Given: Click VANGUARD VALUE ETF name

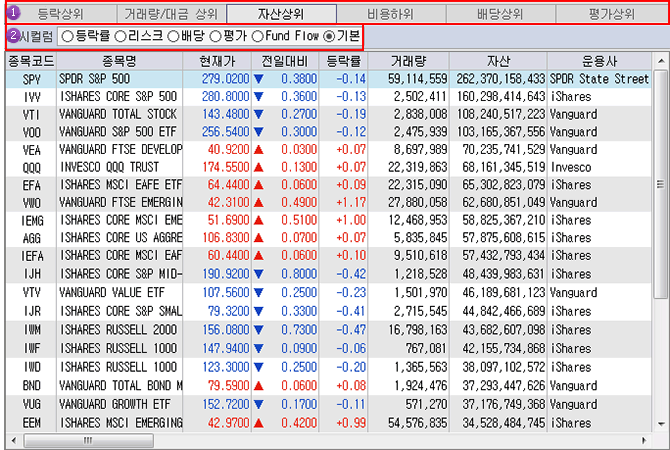Looking at the screenshot, I should tap(112, 293).
